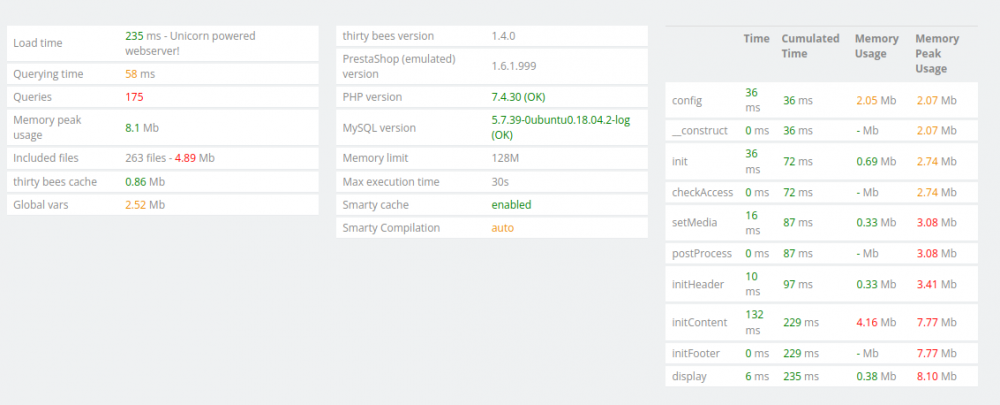The width and height of the screenshot is (1000, 405).
Task: Click the Included files row
Action: [x=160, y=158]
